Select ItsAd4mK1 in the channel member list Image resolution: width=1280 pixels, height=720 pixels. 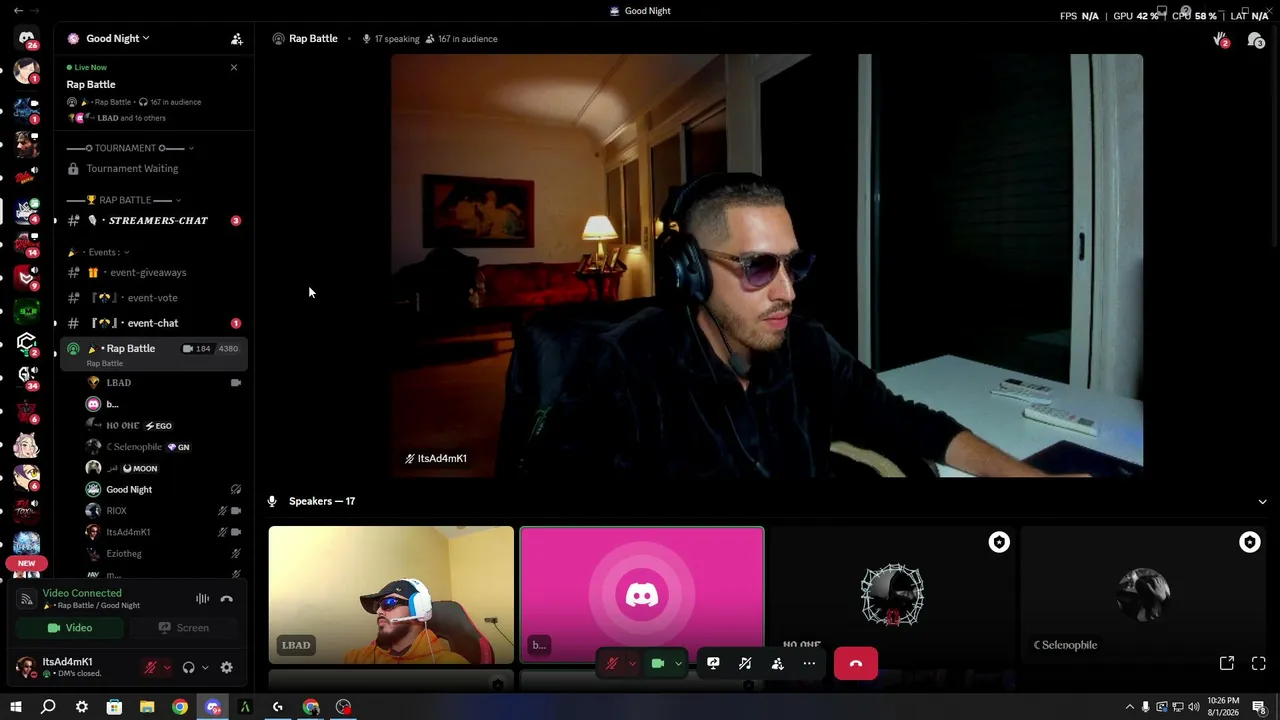[165, 532]
